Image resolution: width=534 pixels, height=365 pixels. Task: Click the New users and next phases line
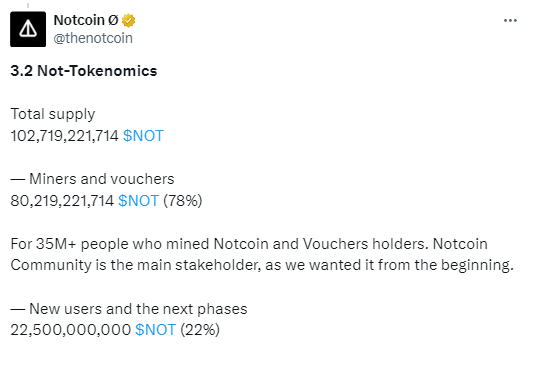point(129,308)
